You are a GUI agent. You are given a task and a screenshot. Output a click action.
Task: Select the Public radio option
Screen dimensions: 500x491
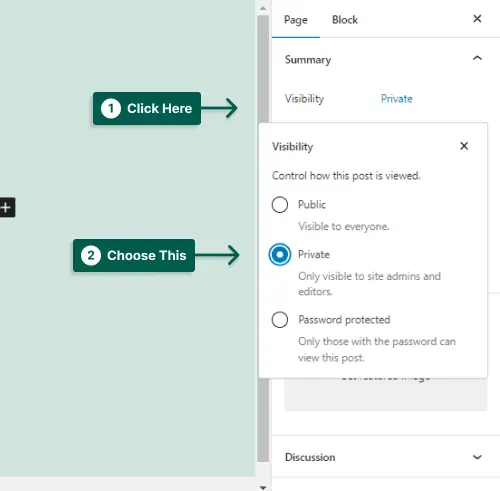tap(280, 204)
